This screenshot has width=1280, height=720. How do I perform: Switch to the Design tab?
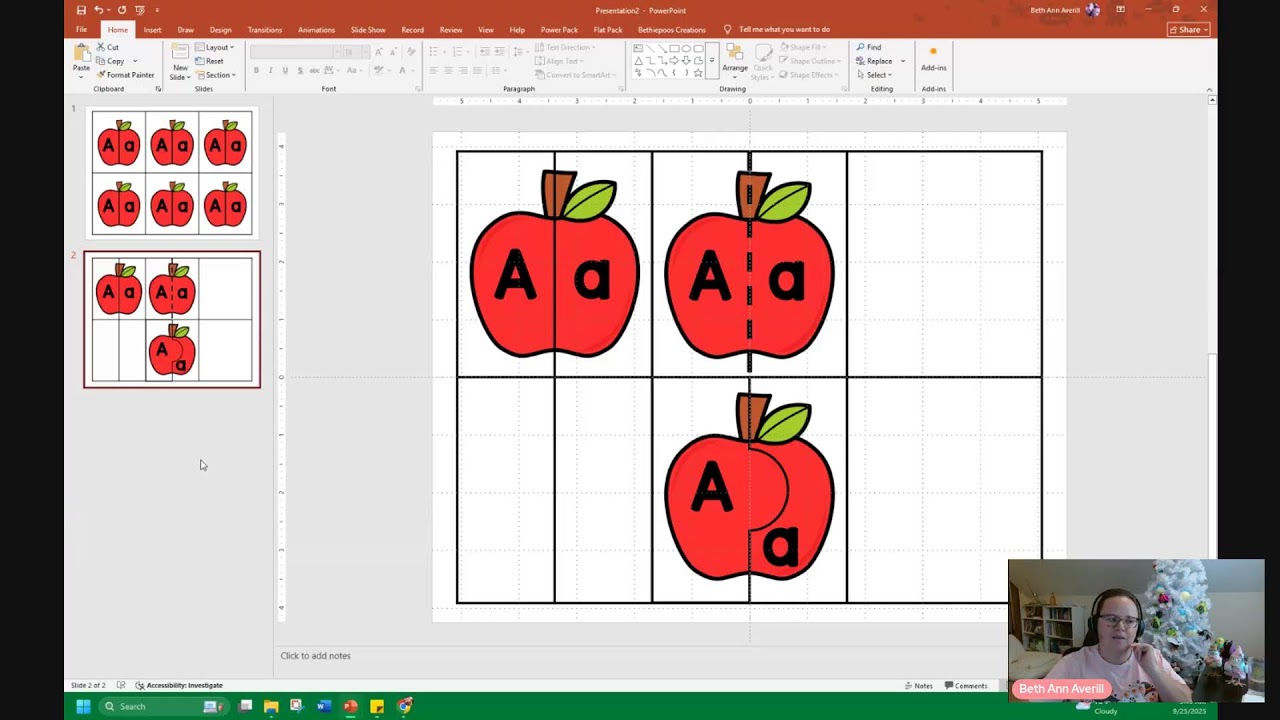pyautogui.click(x=220, y=29)
